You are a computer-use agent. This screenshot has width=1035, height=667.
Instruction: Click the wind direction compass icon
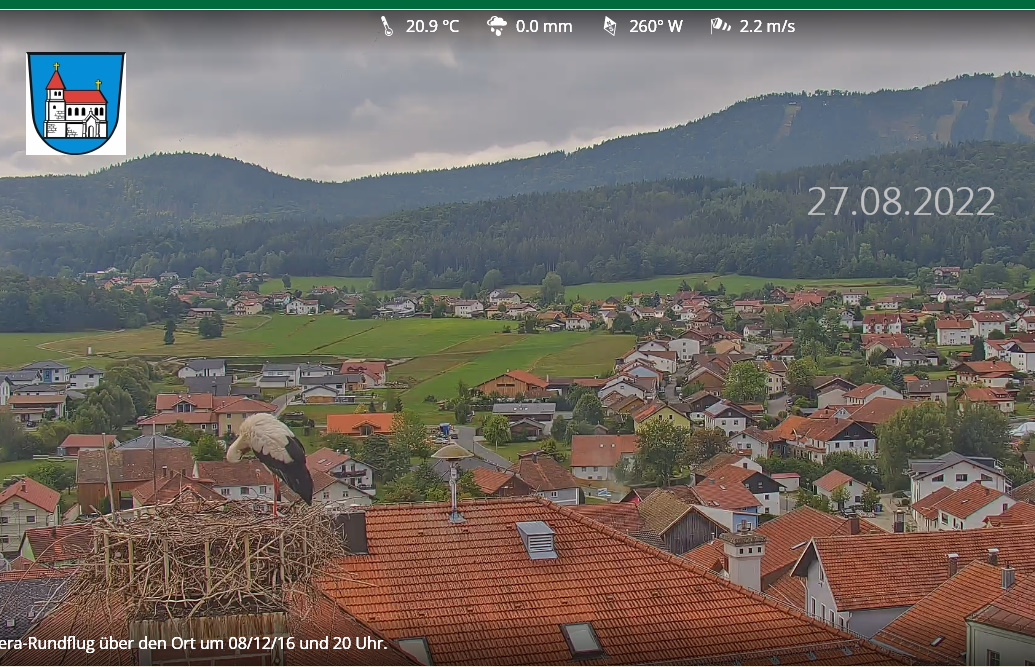click(x=610, y=26)
